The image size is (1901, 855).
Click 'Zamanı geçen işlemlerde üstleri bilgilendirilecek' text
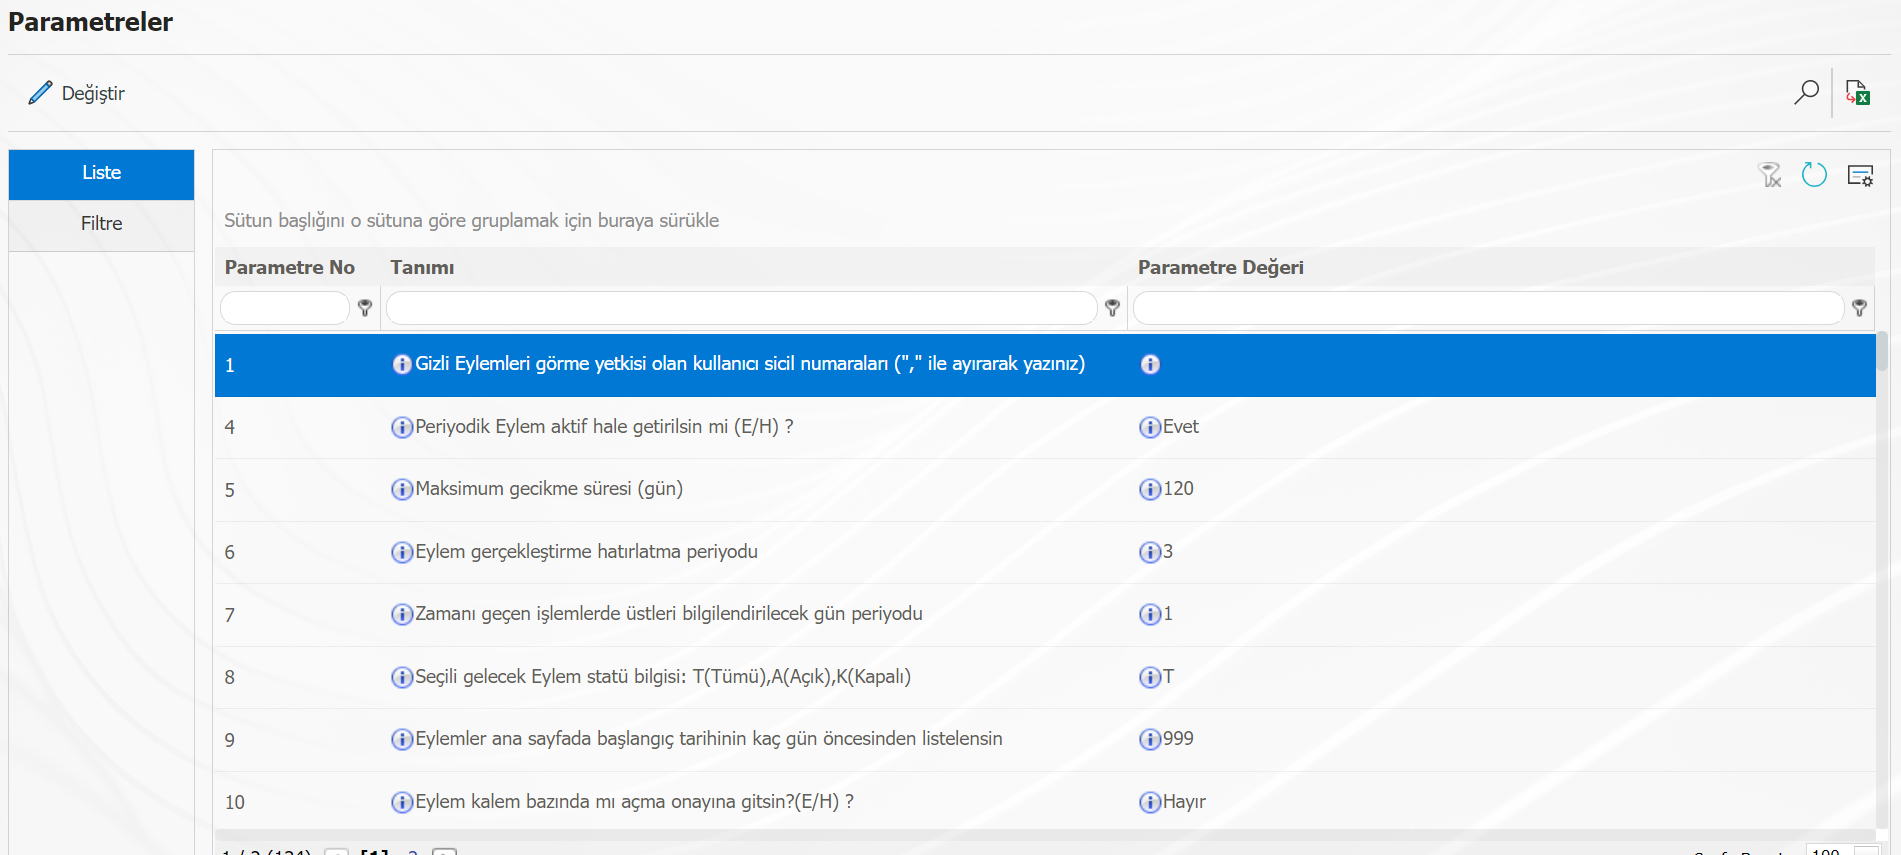point(612,614)
